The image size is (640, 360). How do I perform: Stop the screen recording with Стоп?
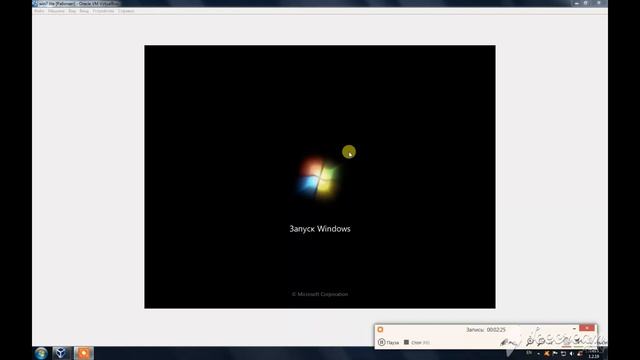pos(417,342)
